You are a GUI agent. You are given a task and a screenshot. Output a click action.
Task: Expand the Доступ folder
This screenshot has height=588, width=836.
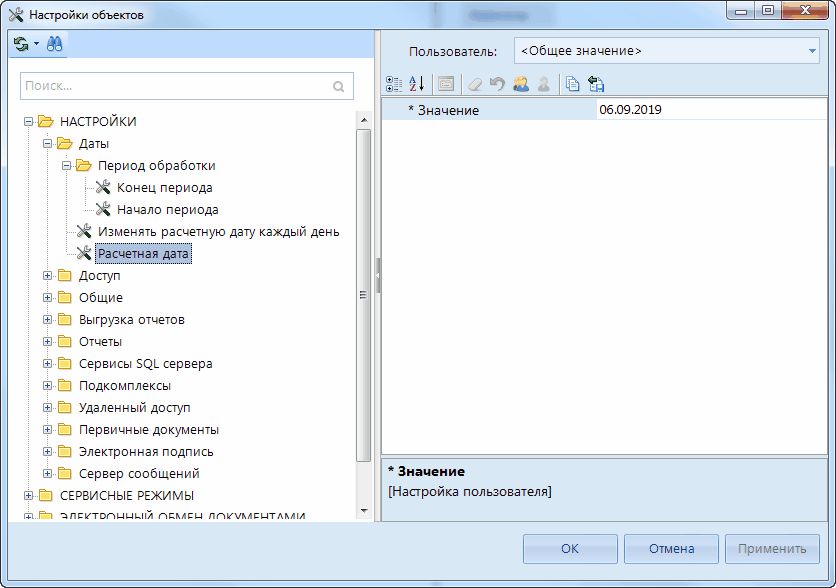click(47, 275)
